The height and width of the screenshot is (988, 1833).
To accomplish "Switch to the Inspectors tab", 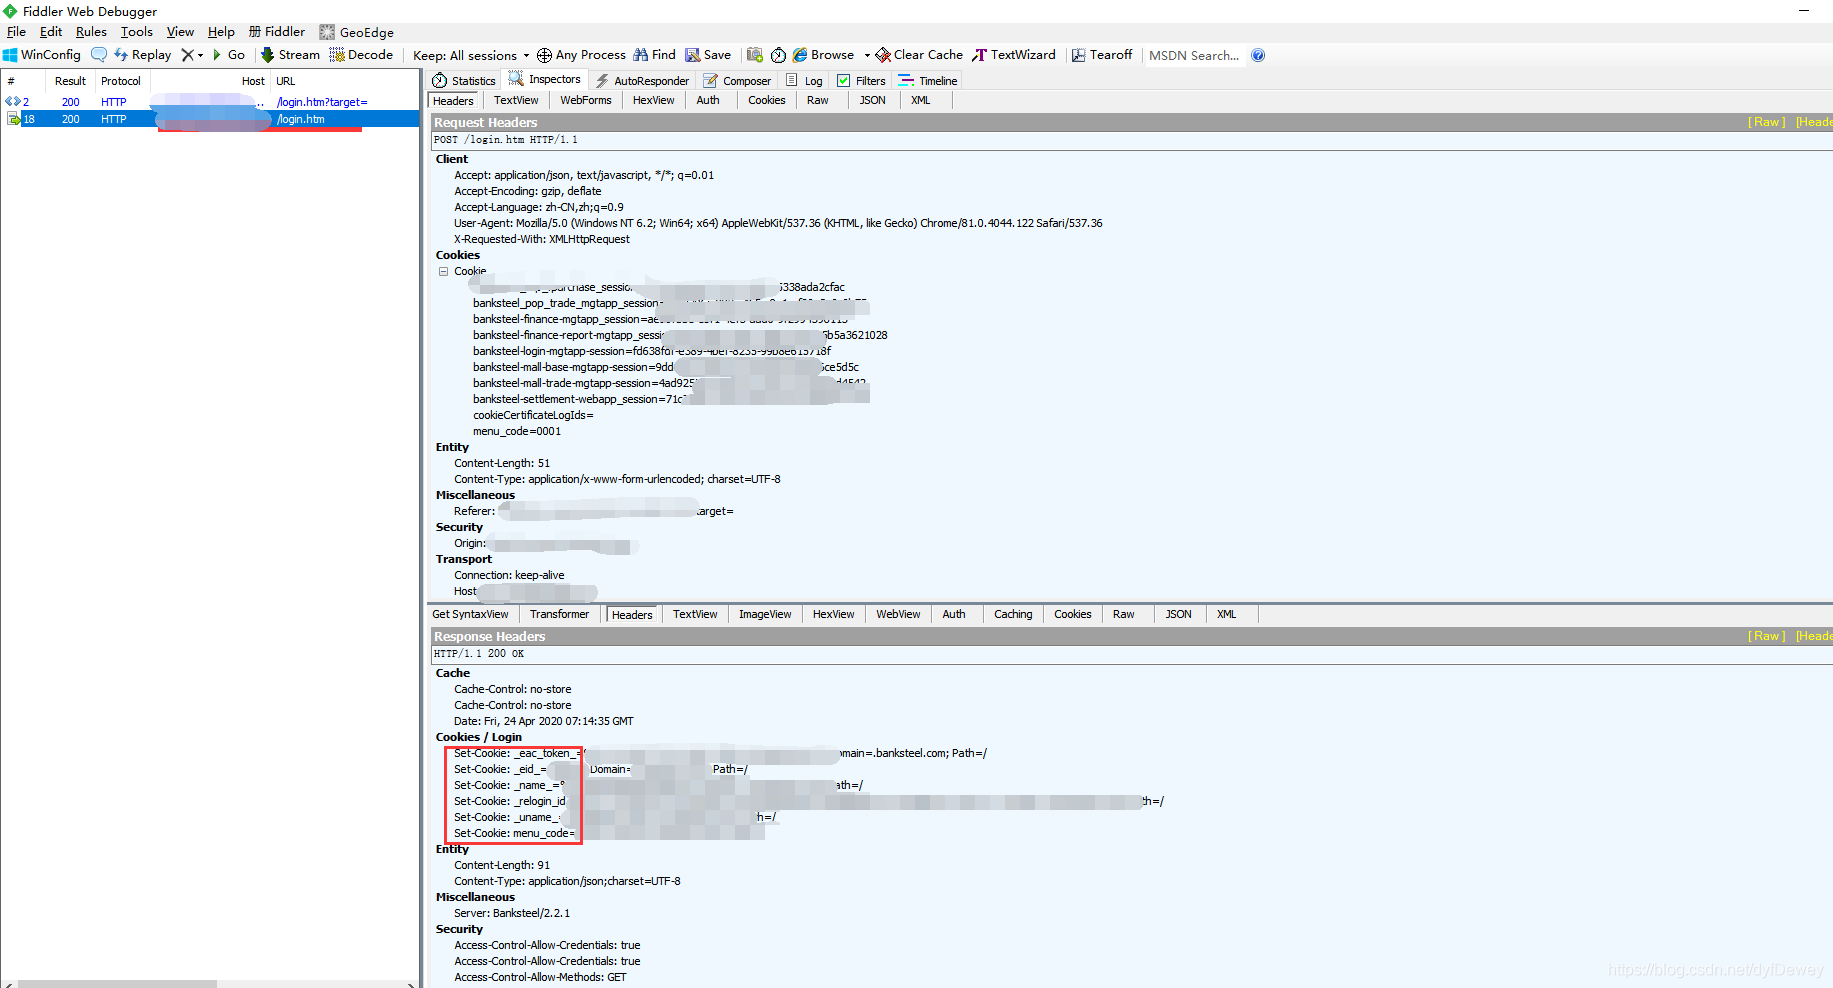I will [x=545, y=79].
